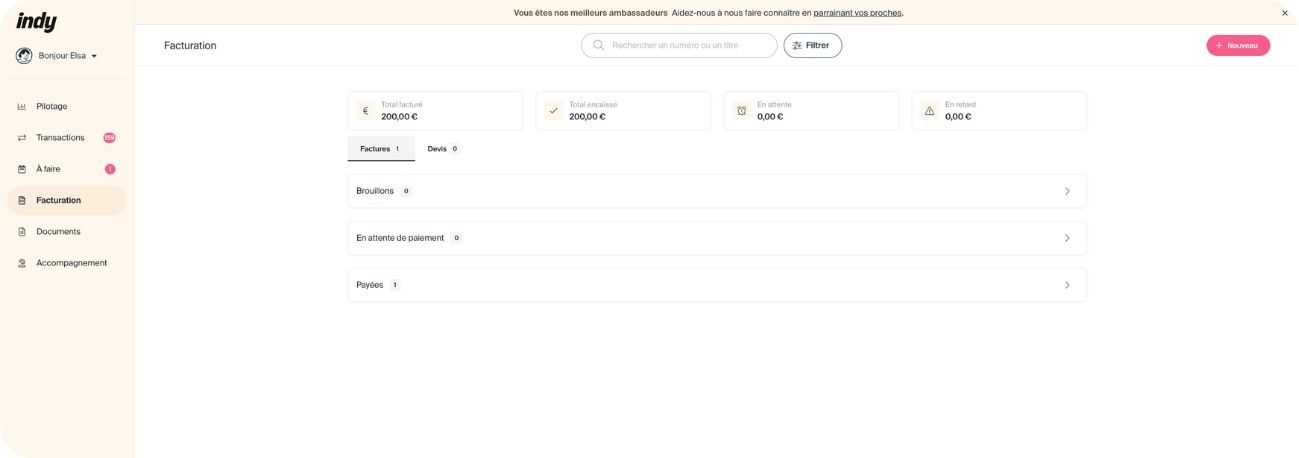Expand the Brouillons section chevron
The height and width of the screenshot is (458, 1299).
coord(1066,191)
